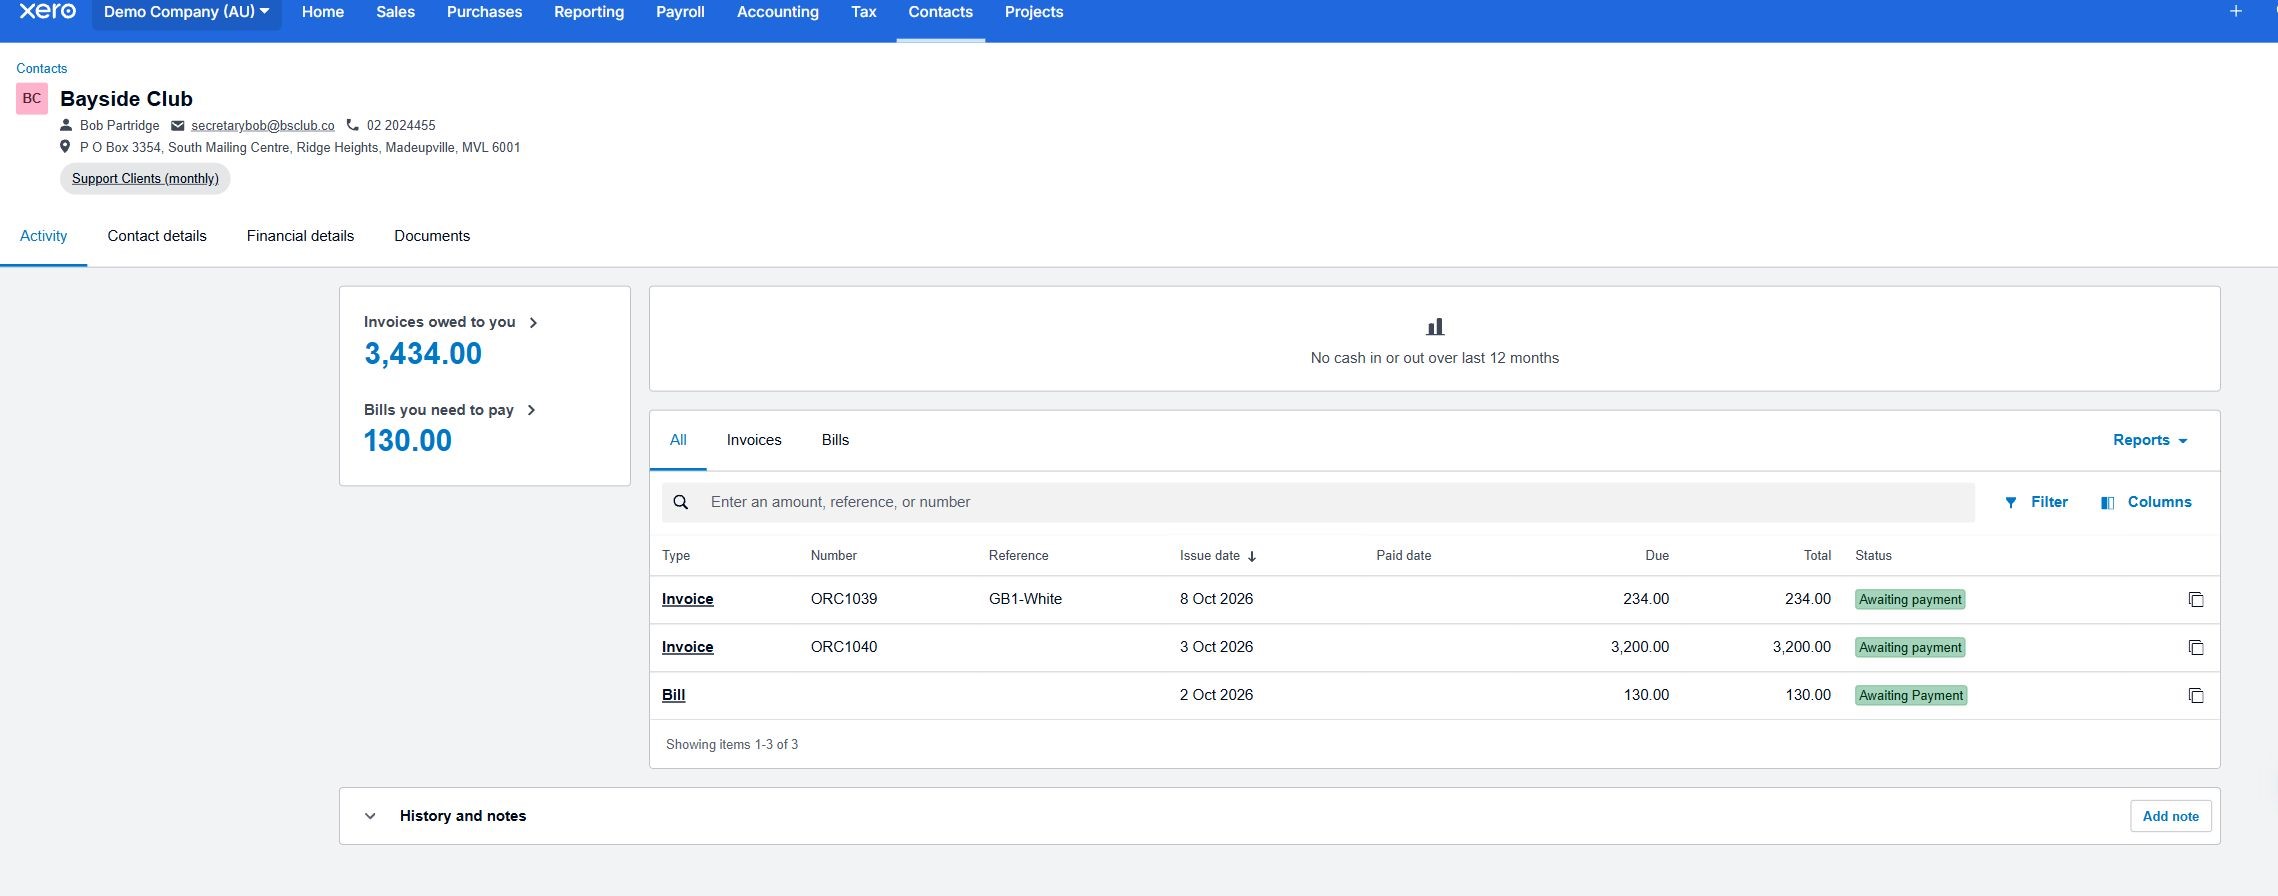Screen dimensions: 2278x896
Task: Open the Support Clients (monthly) group
Action: coord(145,178)
